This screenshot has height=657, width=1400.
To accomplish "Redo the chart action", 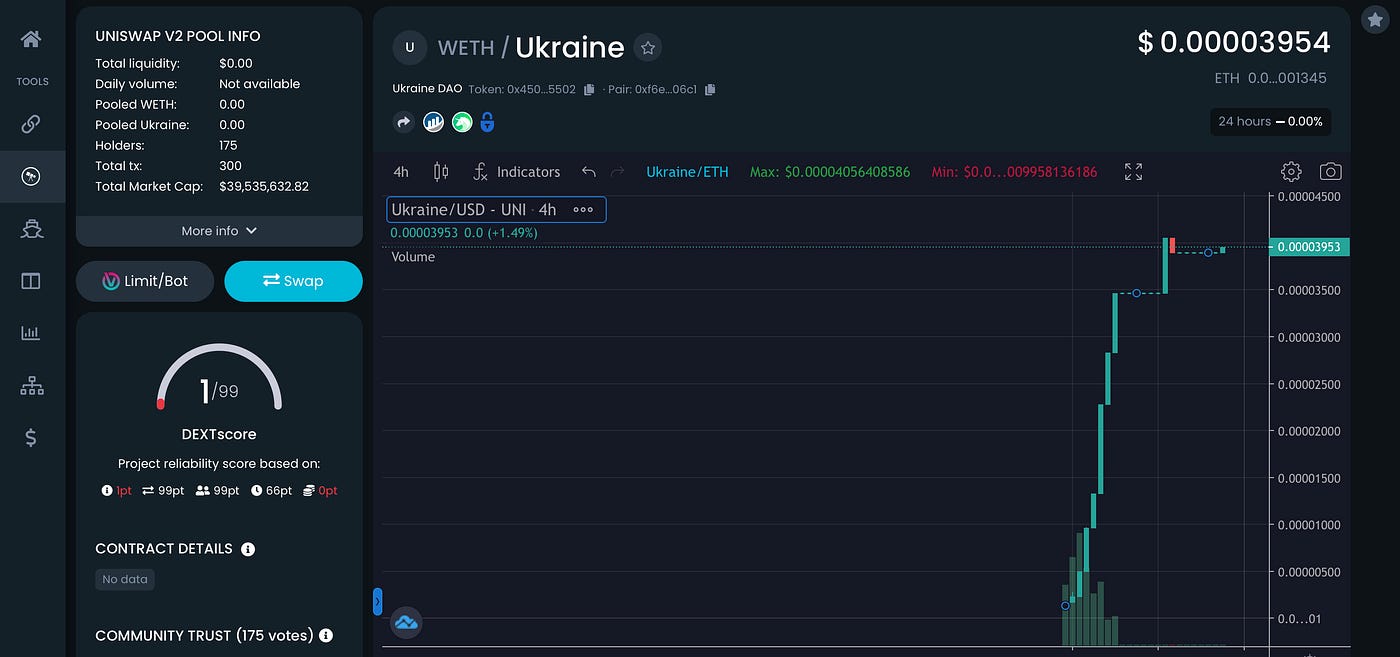I will [618, 172].
